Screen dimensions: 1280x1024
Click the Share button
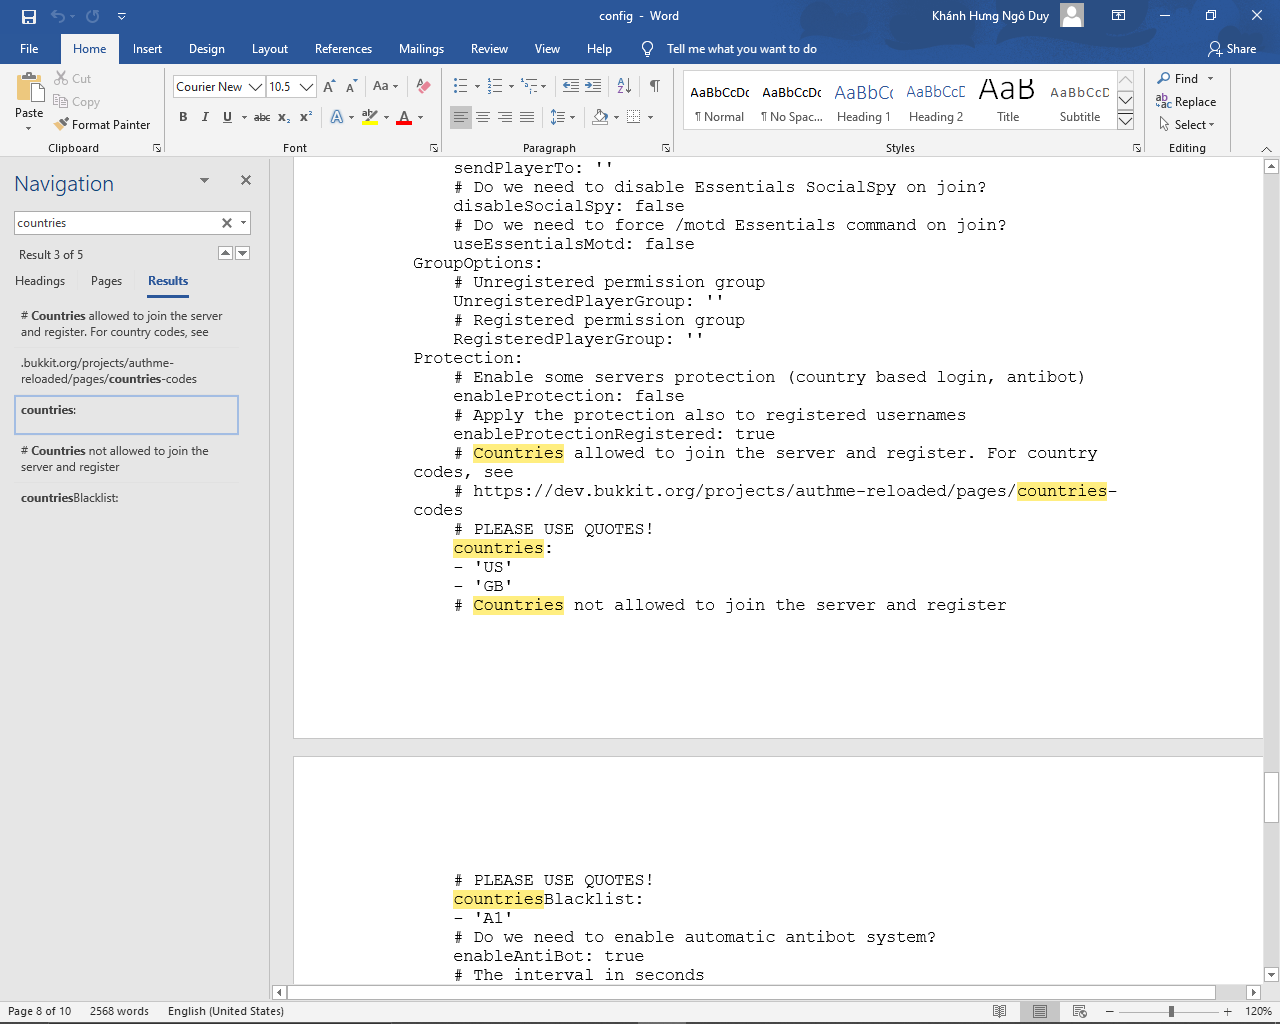(x=1231, y=49)
